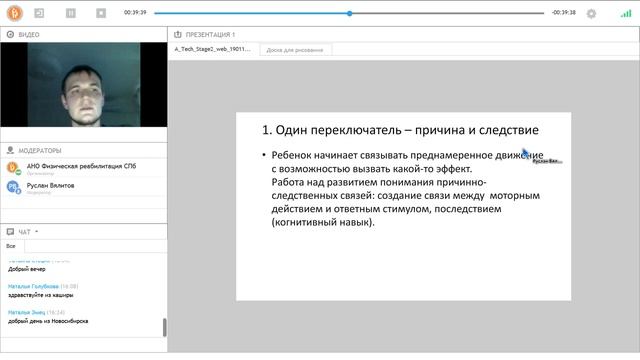Click the orange webinar logo icon
The width and height of the screenshot is (640, 360).
pyautogui.click(x=15, y=13)
